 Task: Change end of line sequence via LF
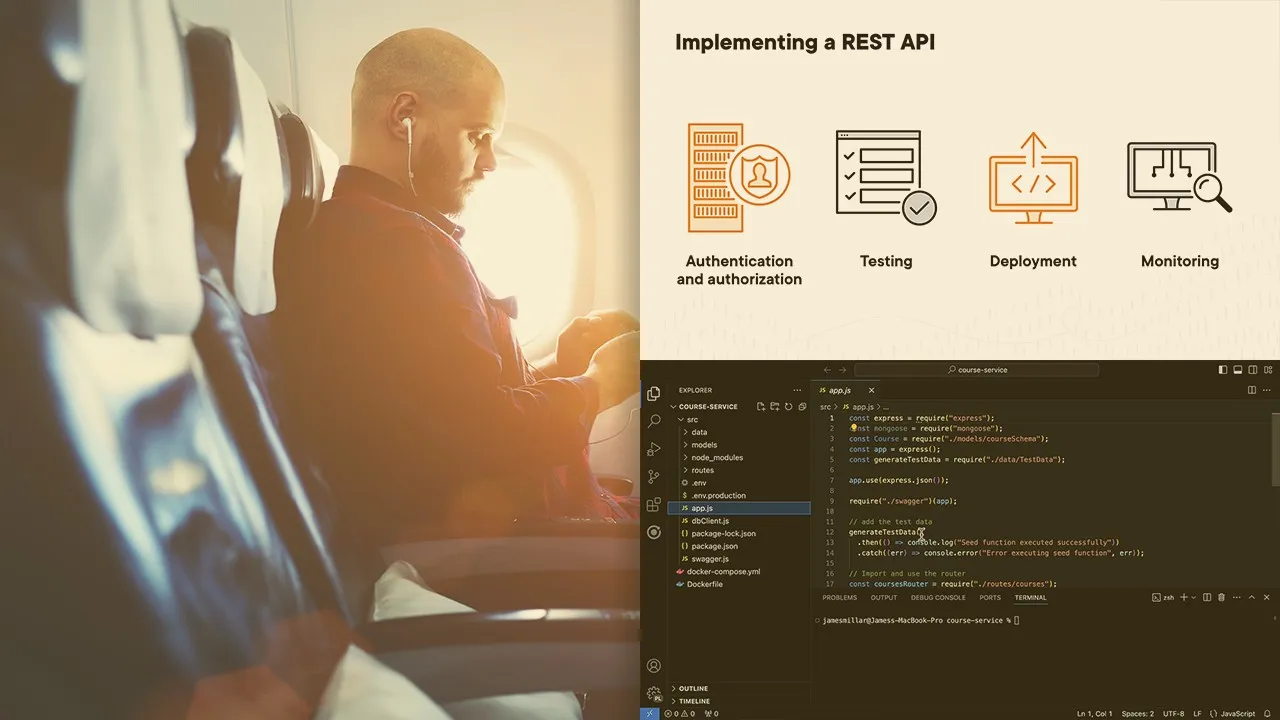point(1198,713)
